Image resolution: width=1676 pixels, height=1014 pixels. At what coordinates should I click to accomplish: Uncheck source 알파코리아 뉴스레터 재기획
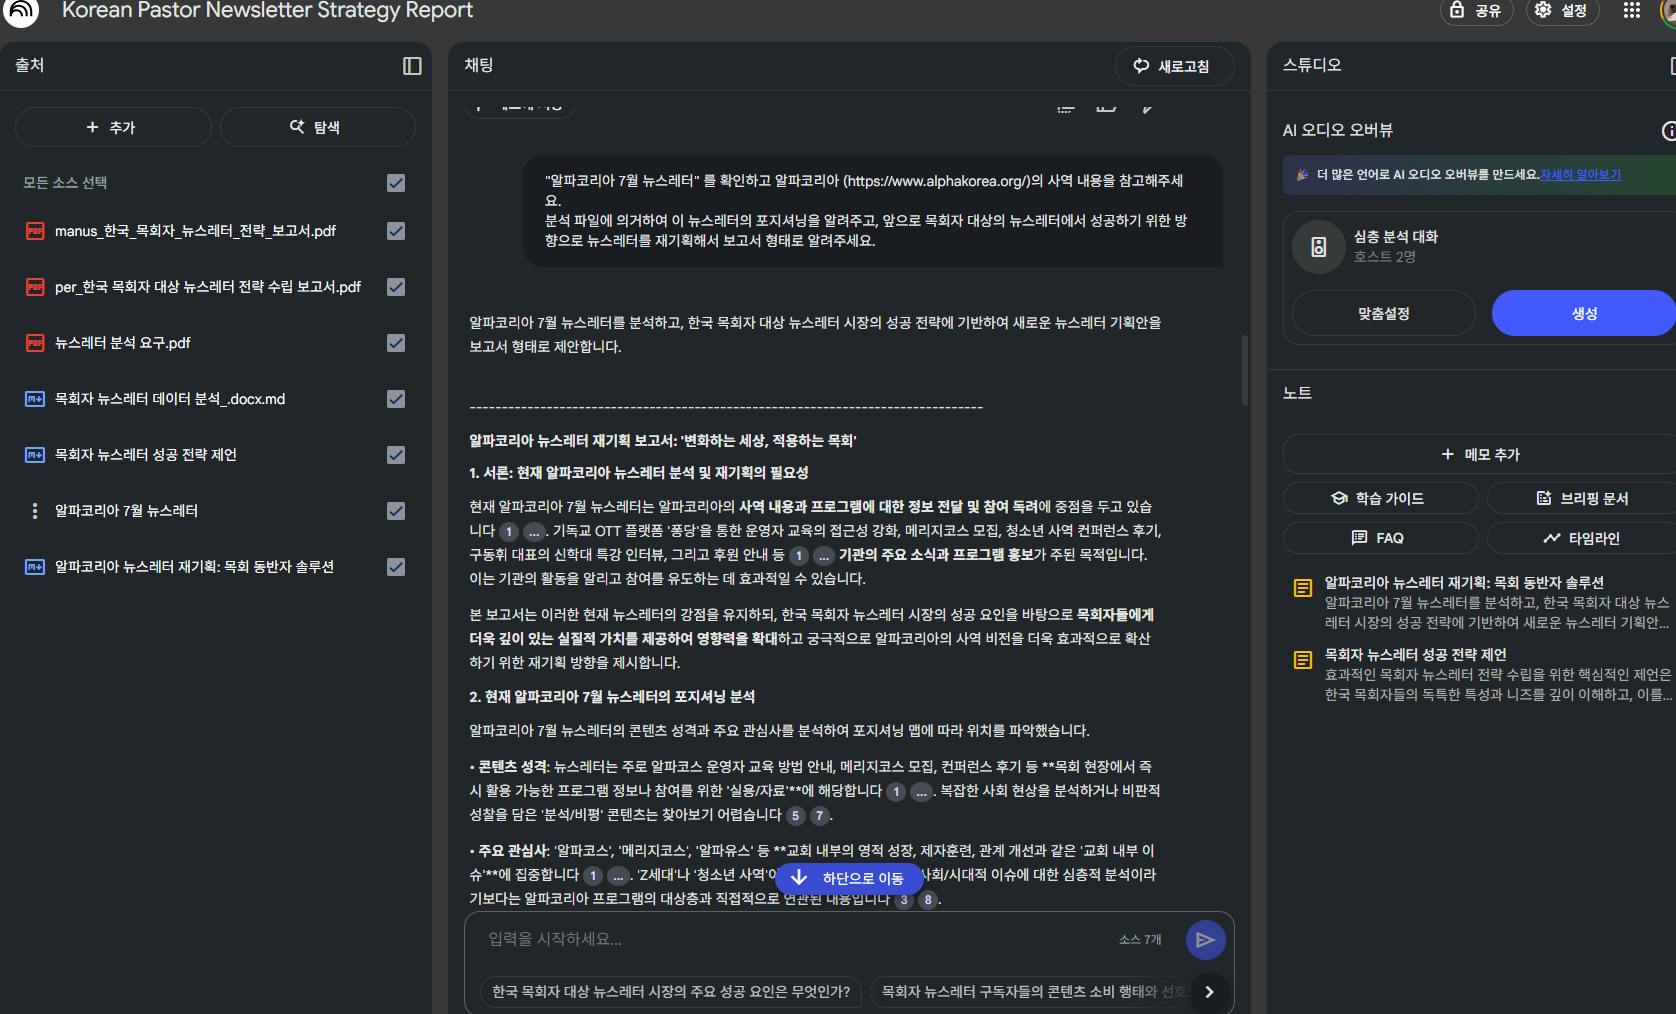(396, 567)
